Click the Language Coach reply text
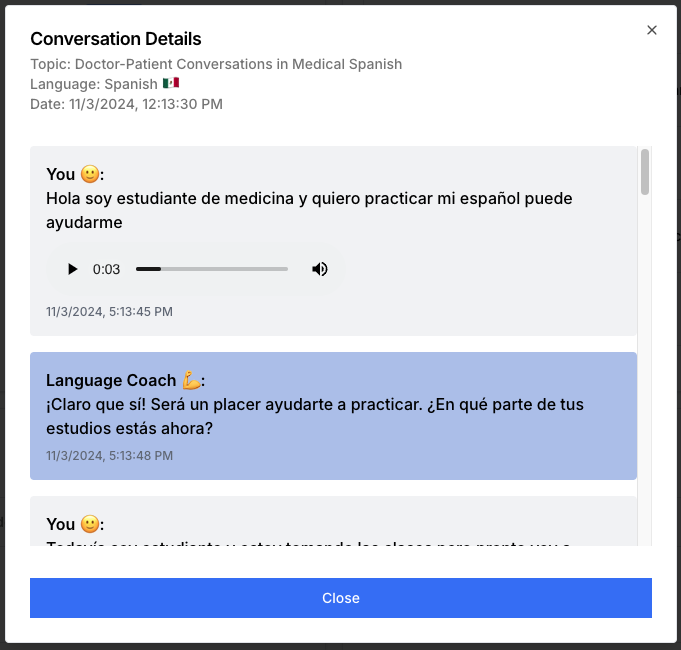The image size is (681, 650). (x=315, y=416)
